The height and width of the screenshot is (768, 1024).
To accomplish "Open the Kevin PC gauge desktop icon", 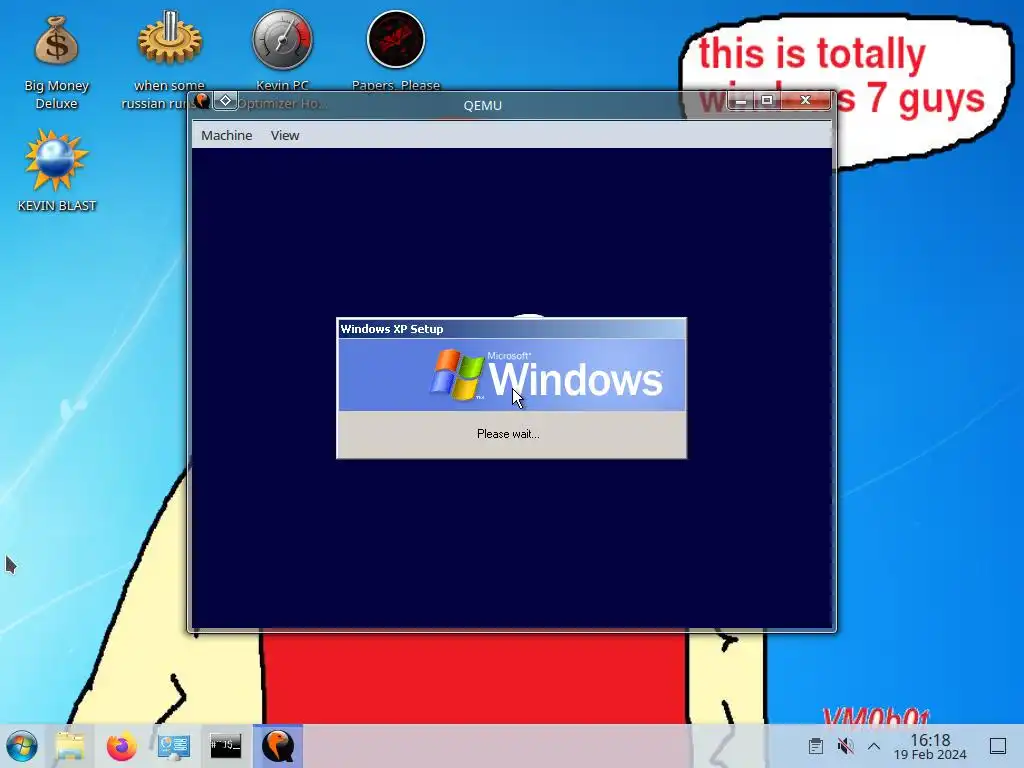I will pos(282,39).
